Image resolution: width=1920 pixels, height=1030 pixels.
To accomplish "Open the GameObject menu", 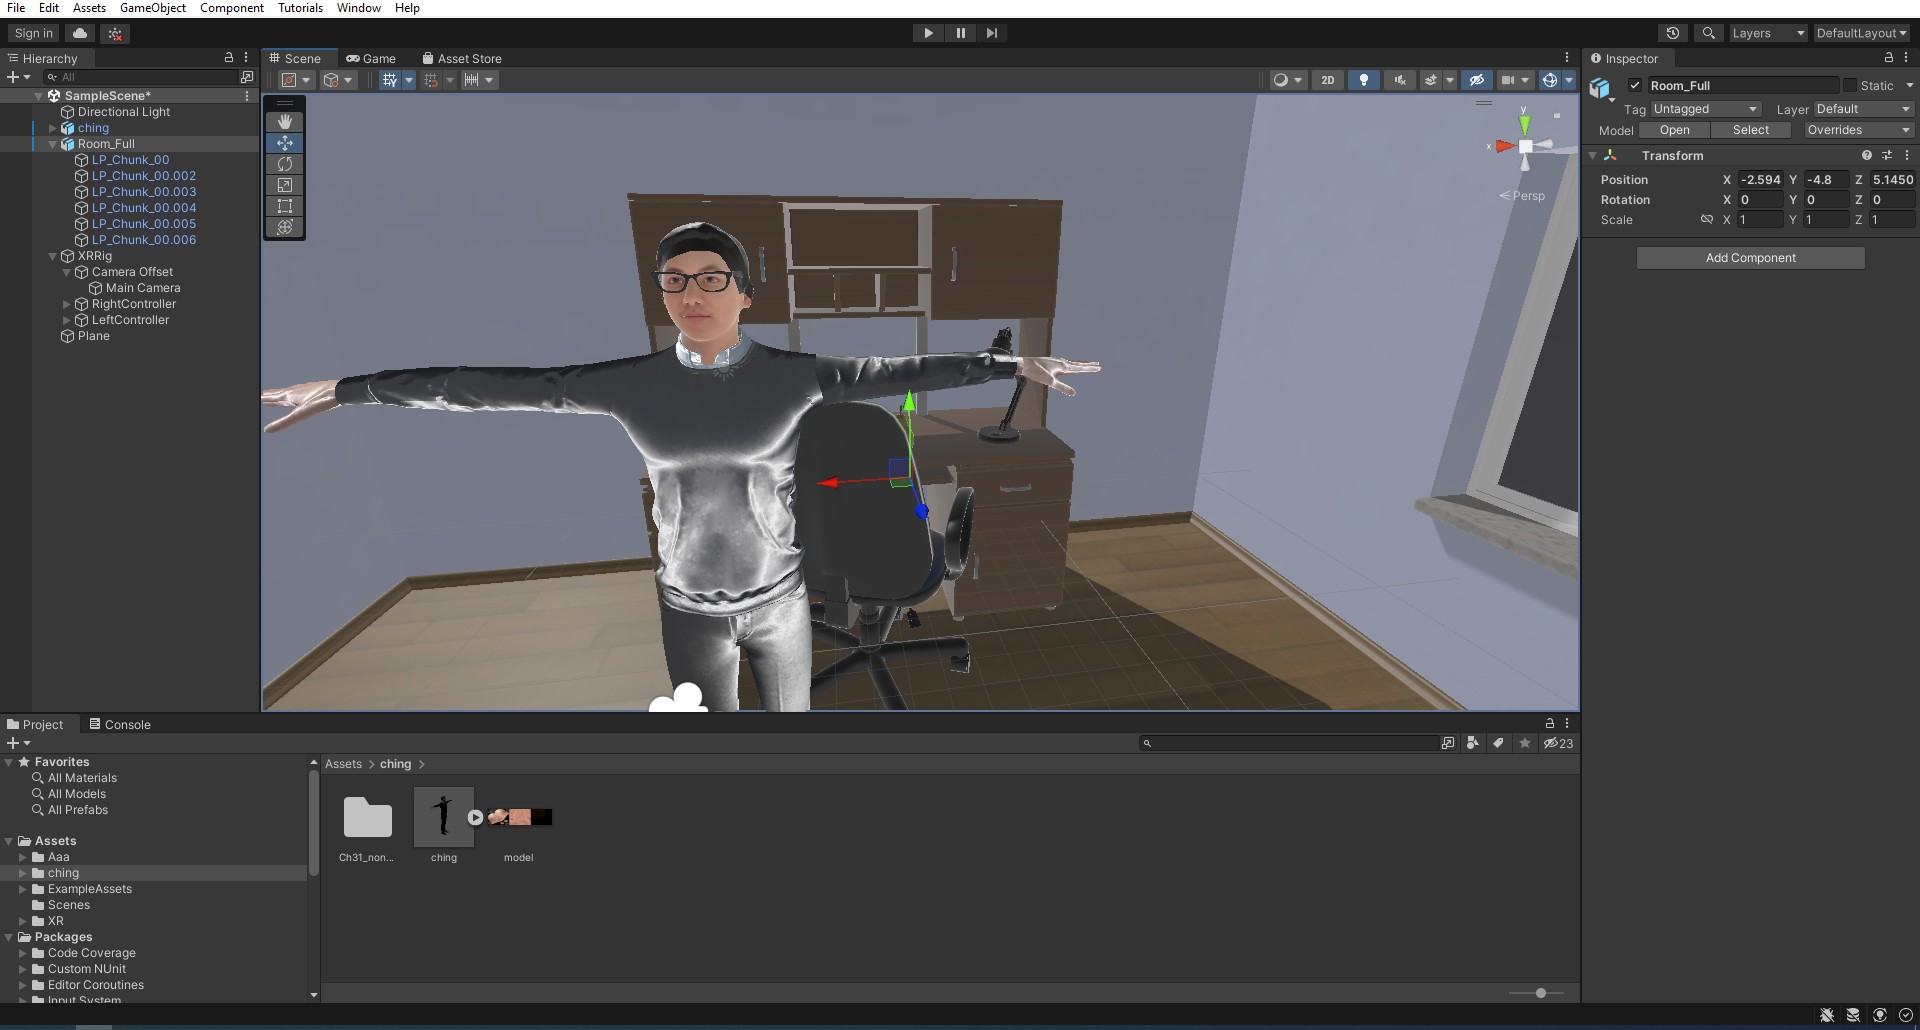I will (x=153, y=8).
